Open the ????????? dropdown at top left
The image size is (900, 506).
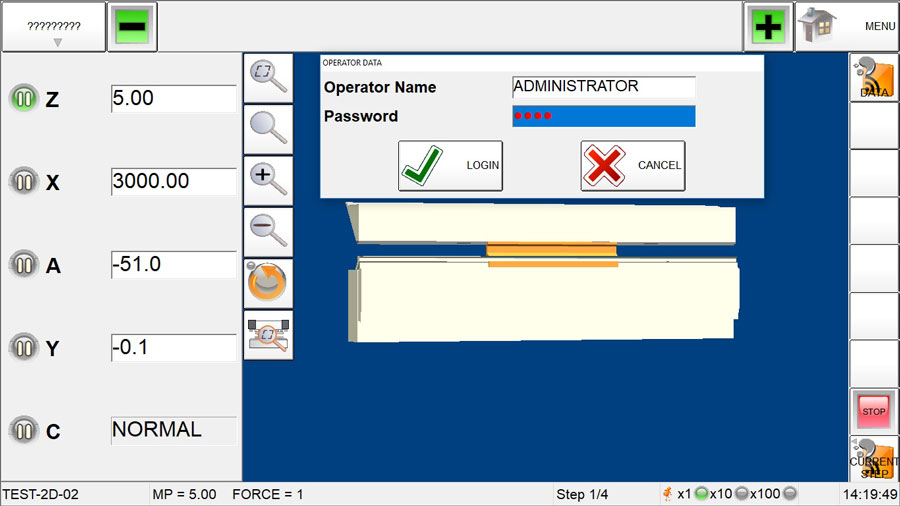pos(54,26)
